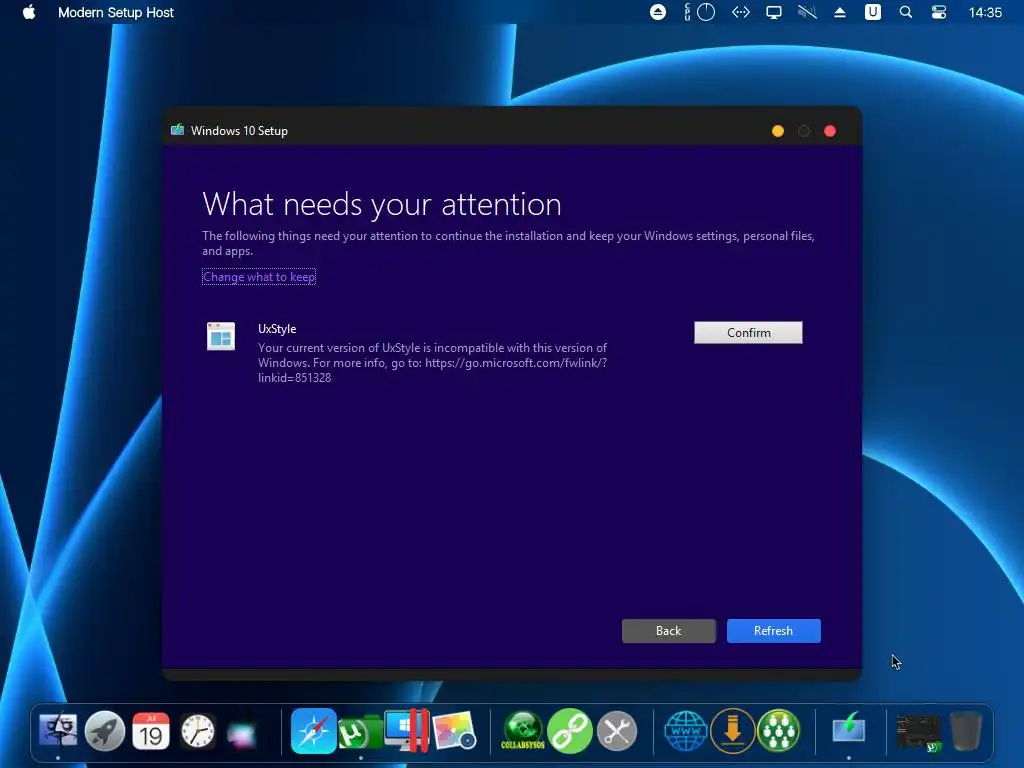Launch Safari compass from dock
Viewport: 1024px width, 768px height.
click(x=313, y=730)
